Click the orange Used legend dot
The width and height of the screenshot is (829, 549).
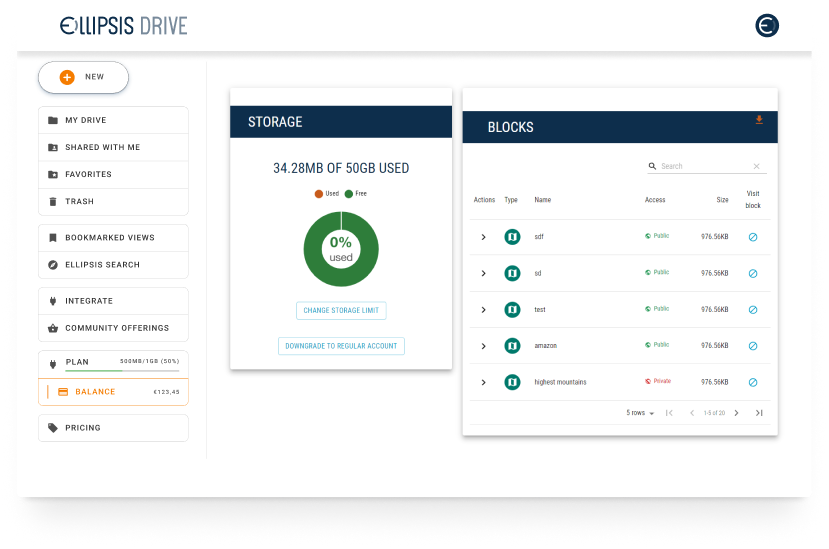[x=319, y=194]
